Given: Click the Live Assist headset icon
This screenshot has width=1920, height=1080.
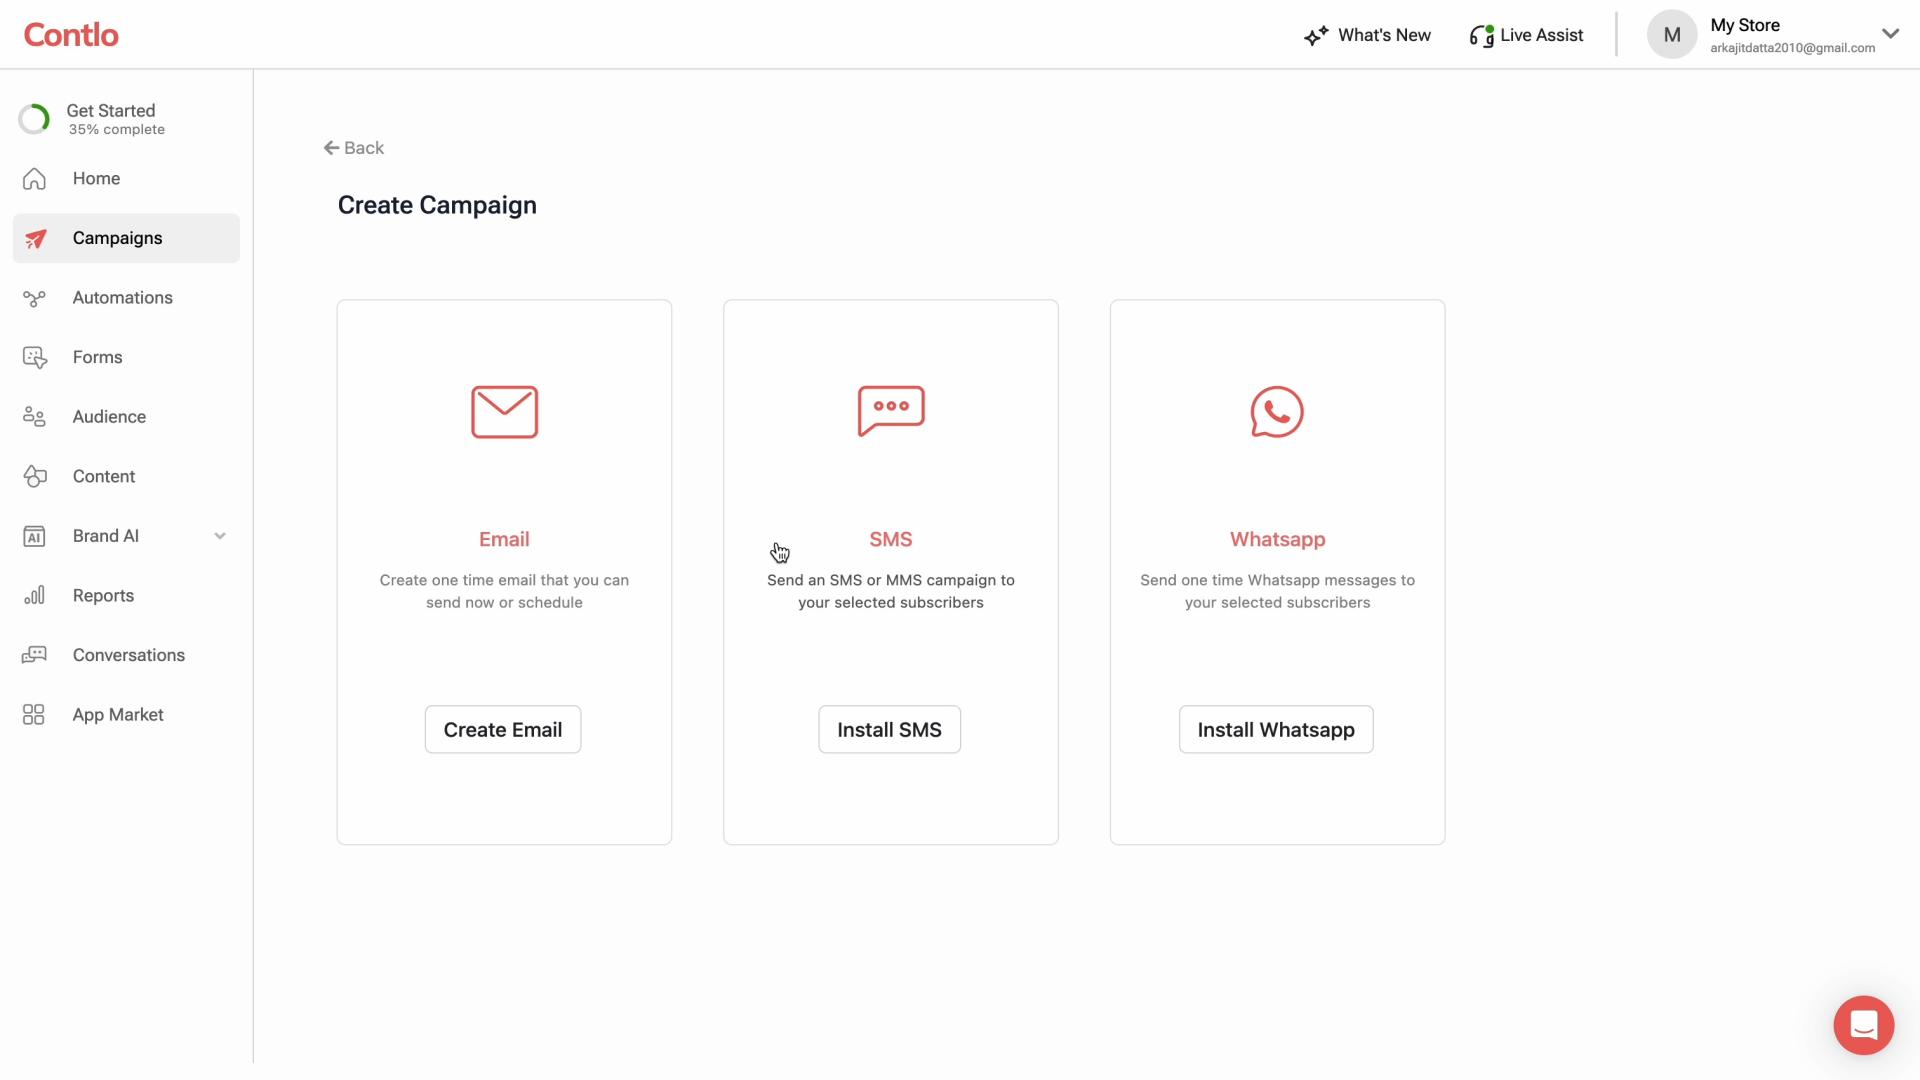Looking at the screenshot, I should pyautogui.click(x=1481, y=36).
